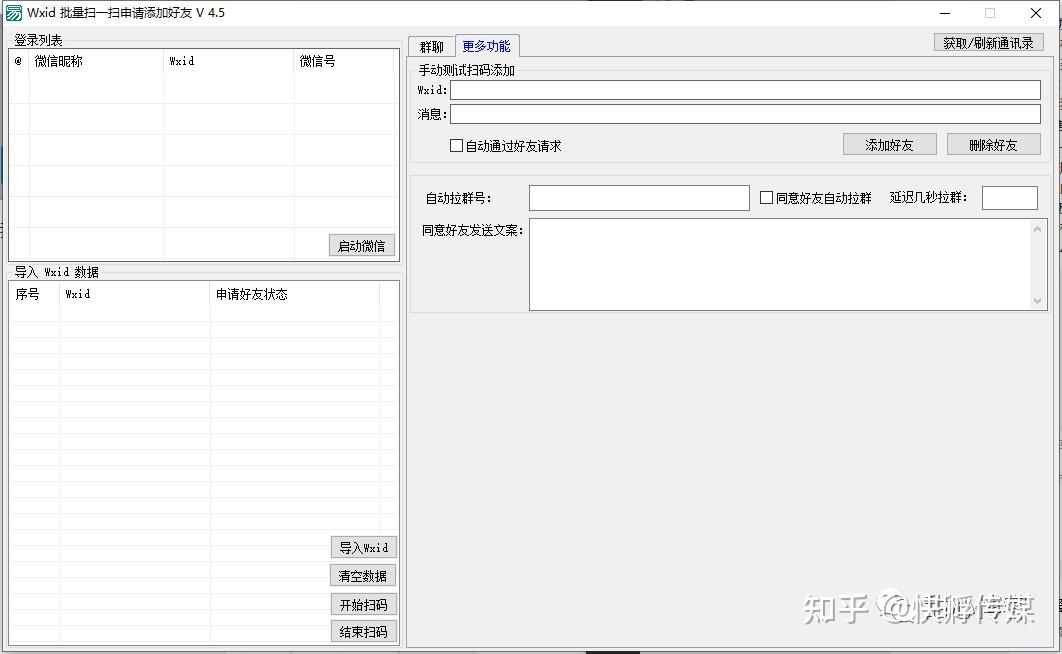Viewport: 1062px width, 654px height.
Task: Click the 启动微信 button
Action: tap(362, 246)
